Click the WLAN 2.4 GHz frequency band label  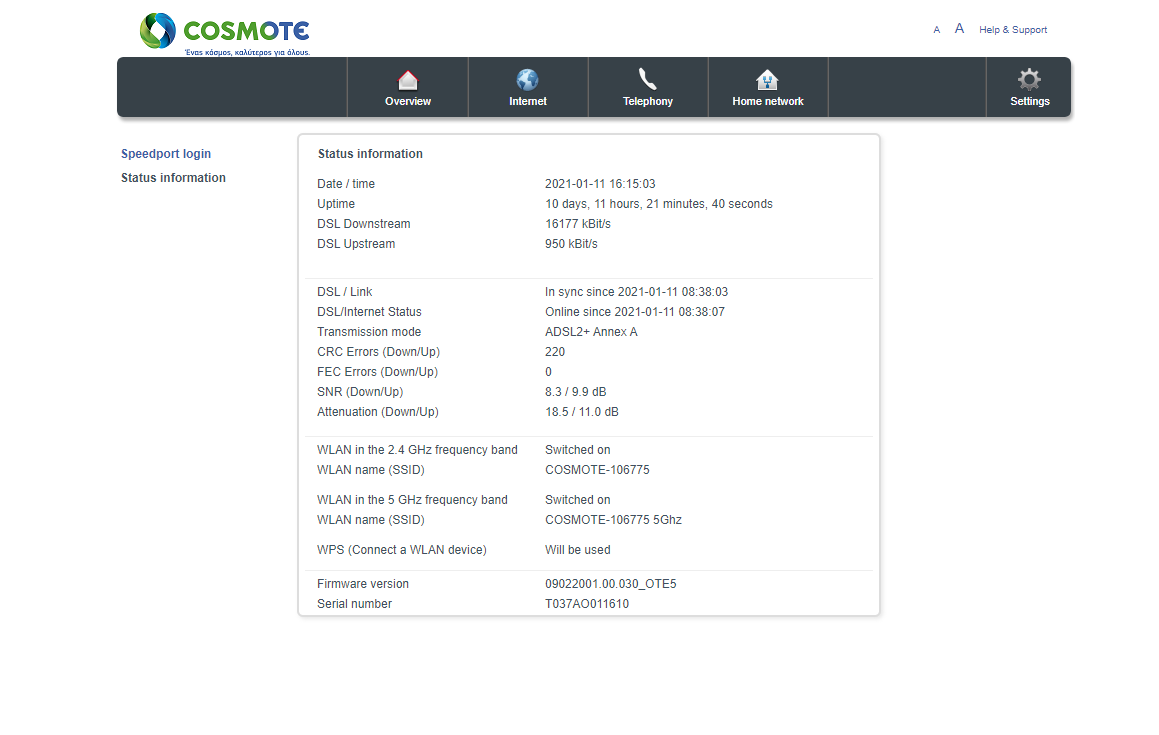(x=418, y=450)
